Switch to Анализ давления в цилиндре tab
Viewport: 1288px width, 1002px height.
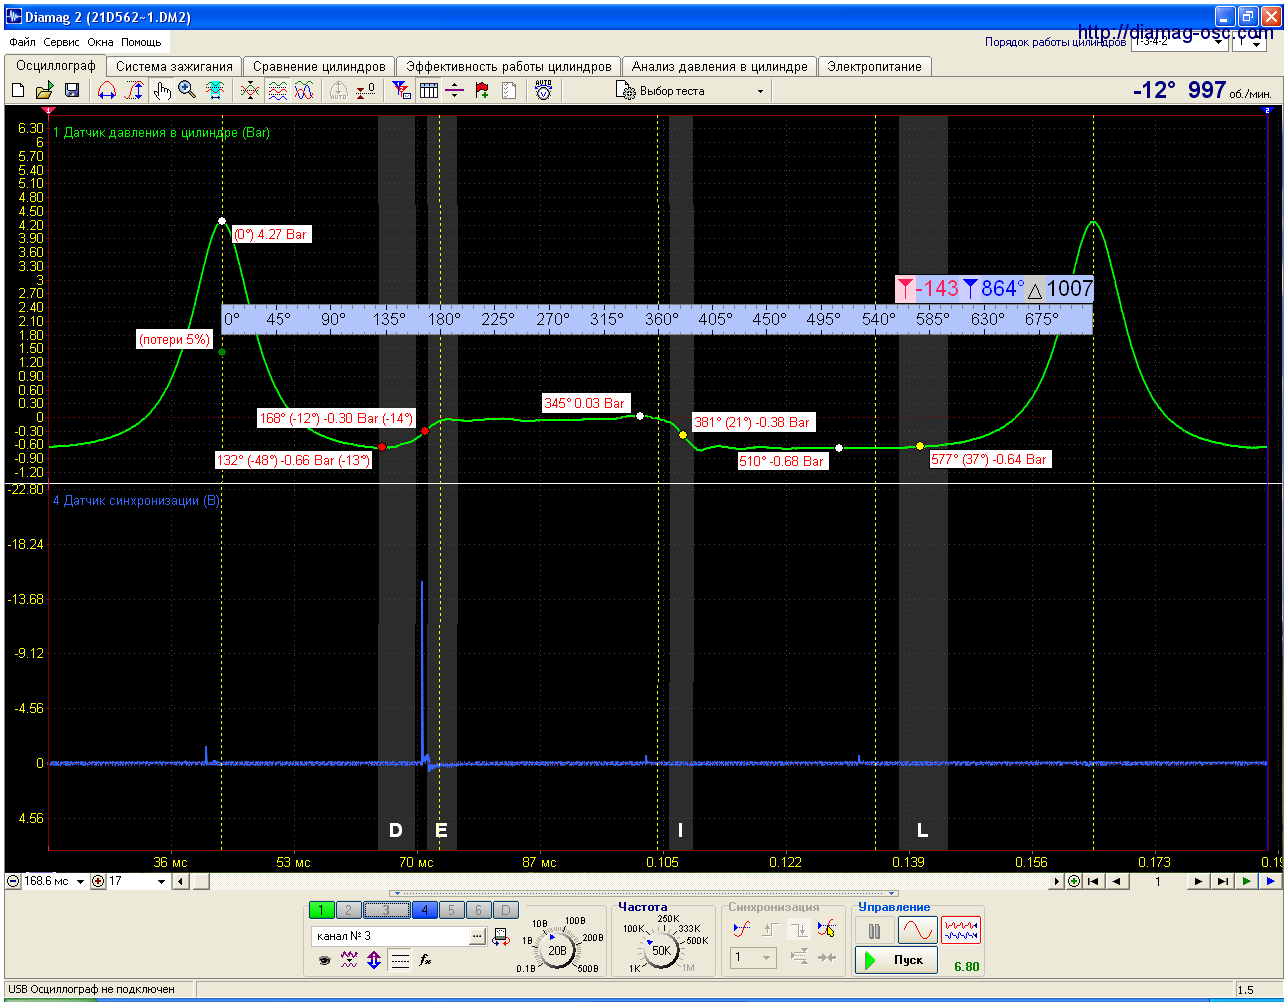coord(719,66)
